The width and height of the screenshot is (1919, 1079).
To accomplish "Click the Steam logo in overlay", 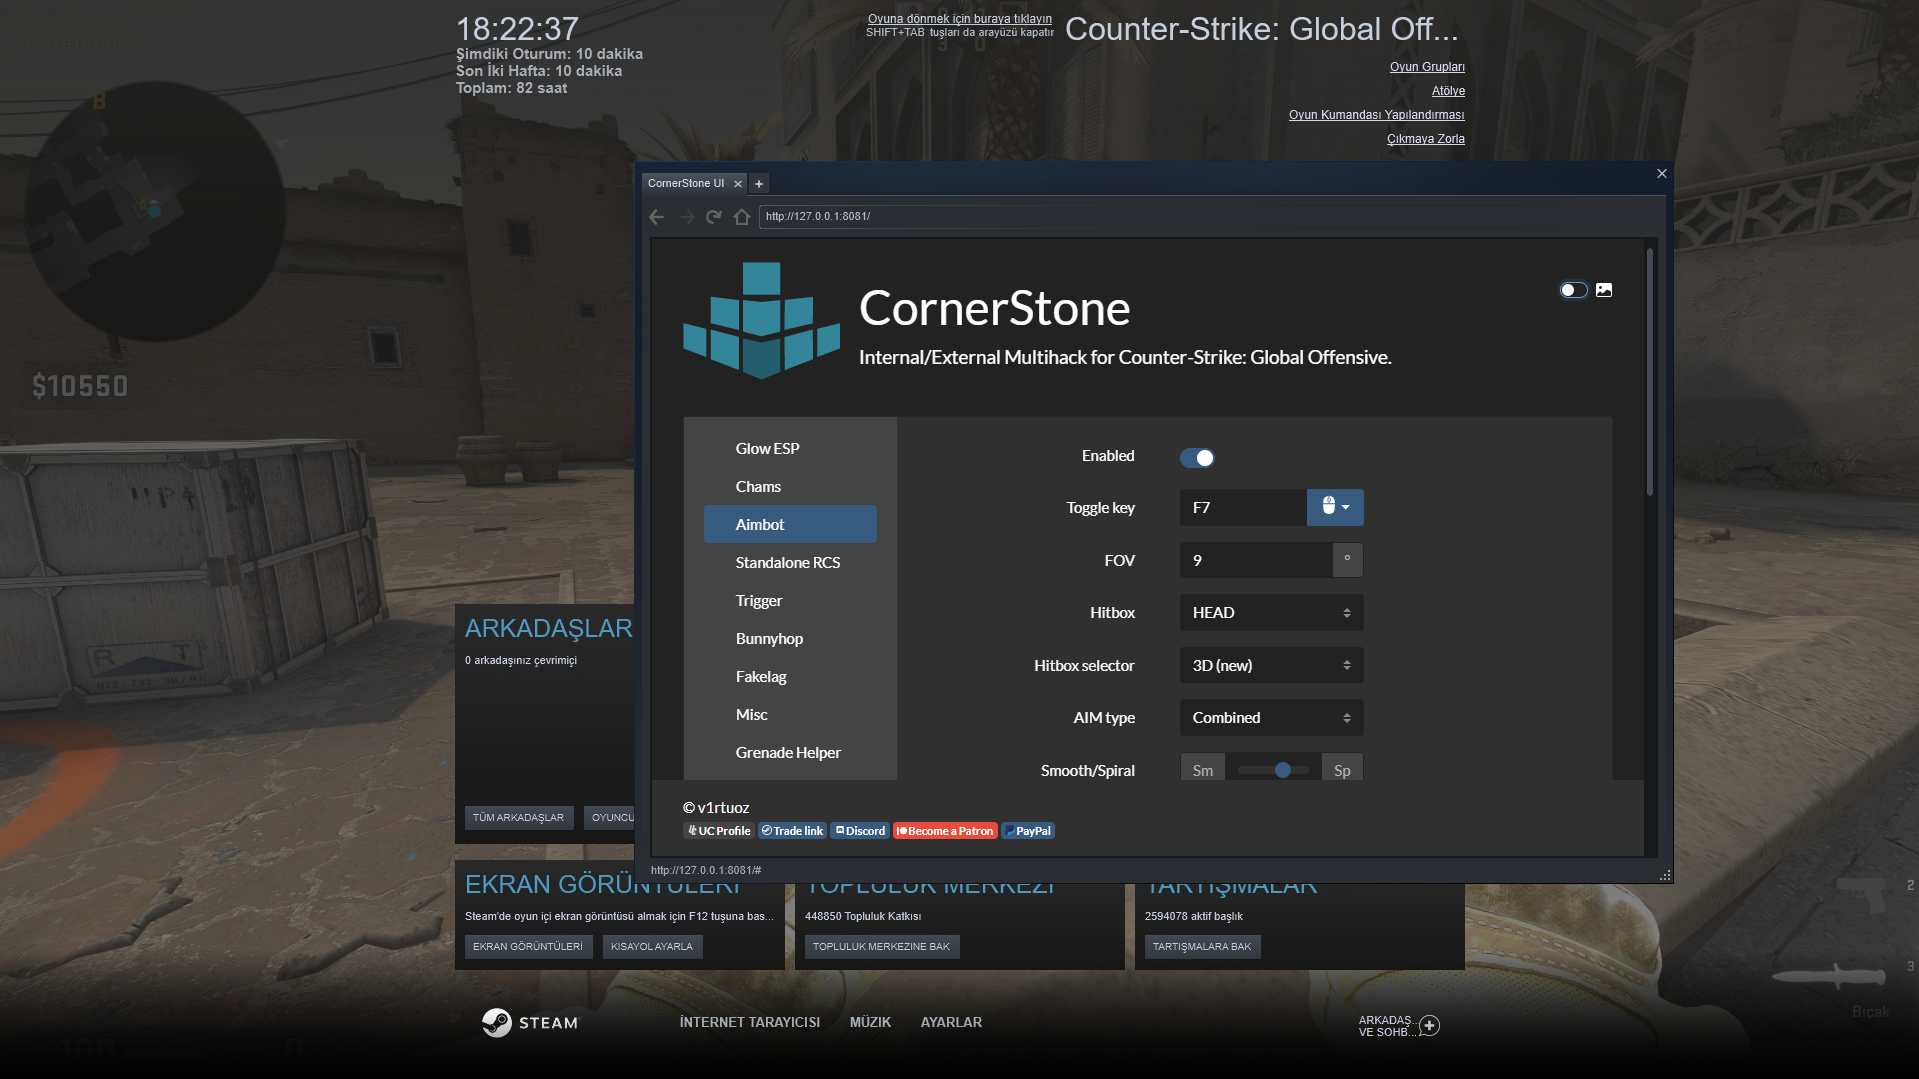I will tap(530, 1022).
